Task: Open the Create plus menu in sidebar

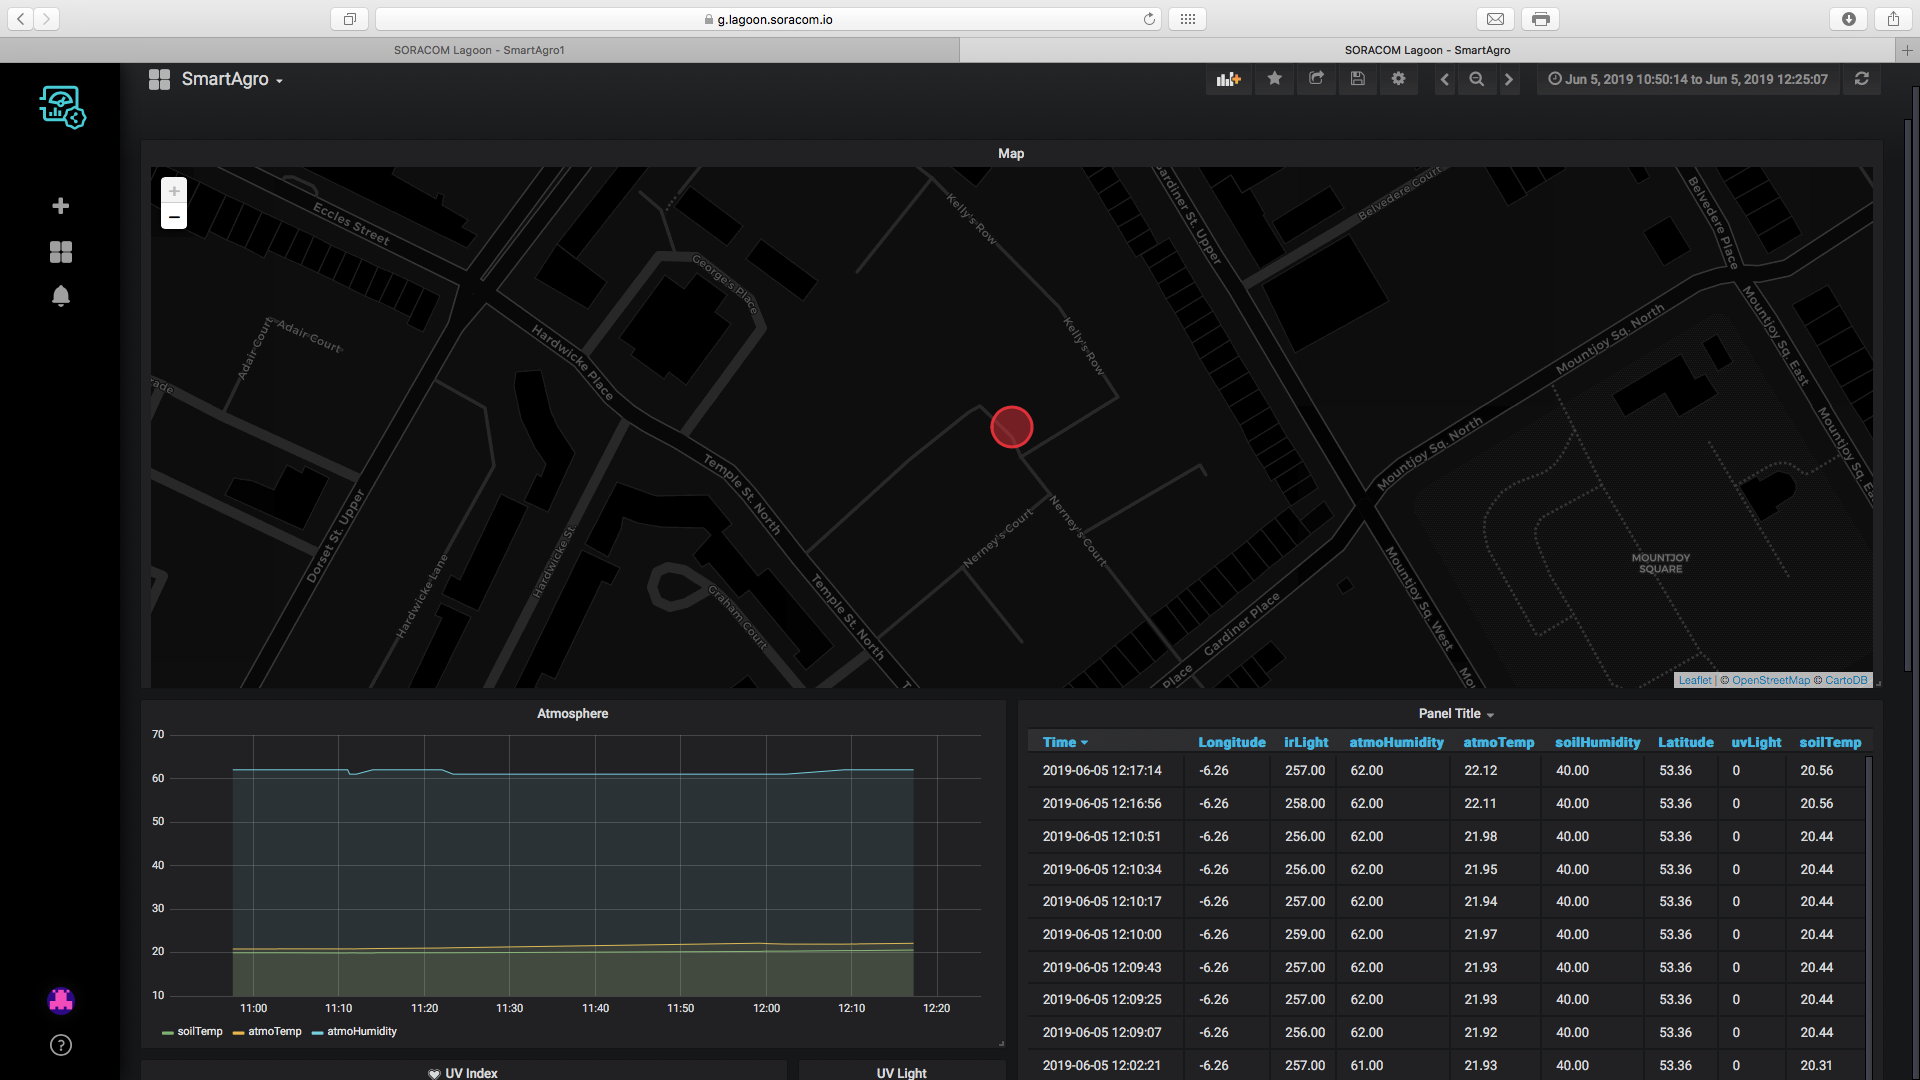Action: 61,206
